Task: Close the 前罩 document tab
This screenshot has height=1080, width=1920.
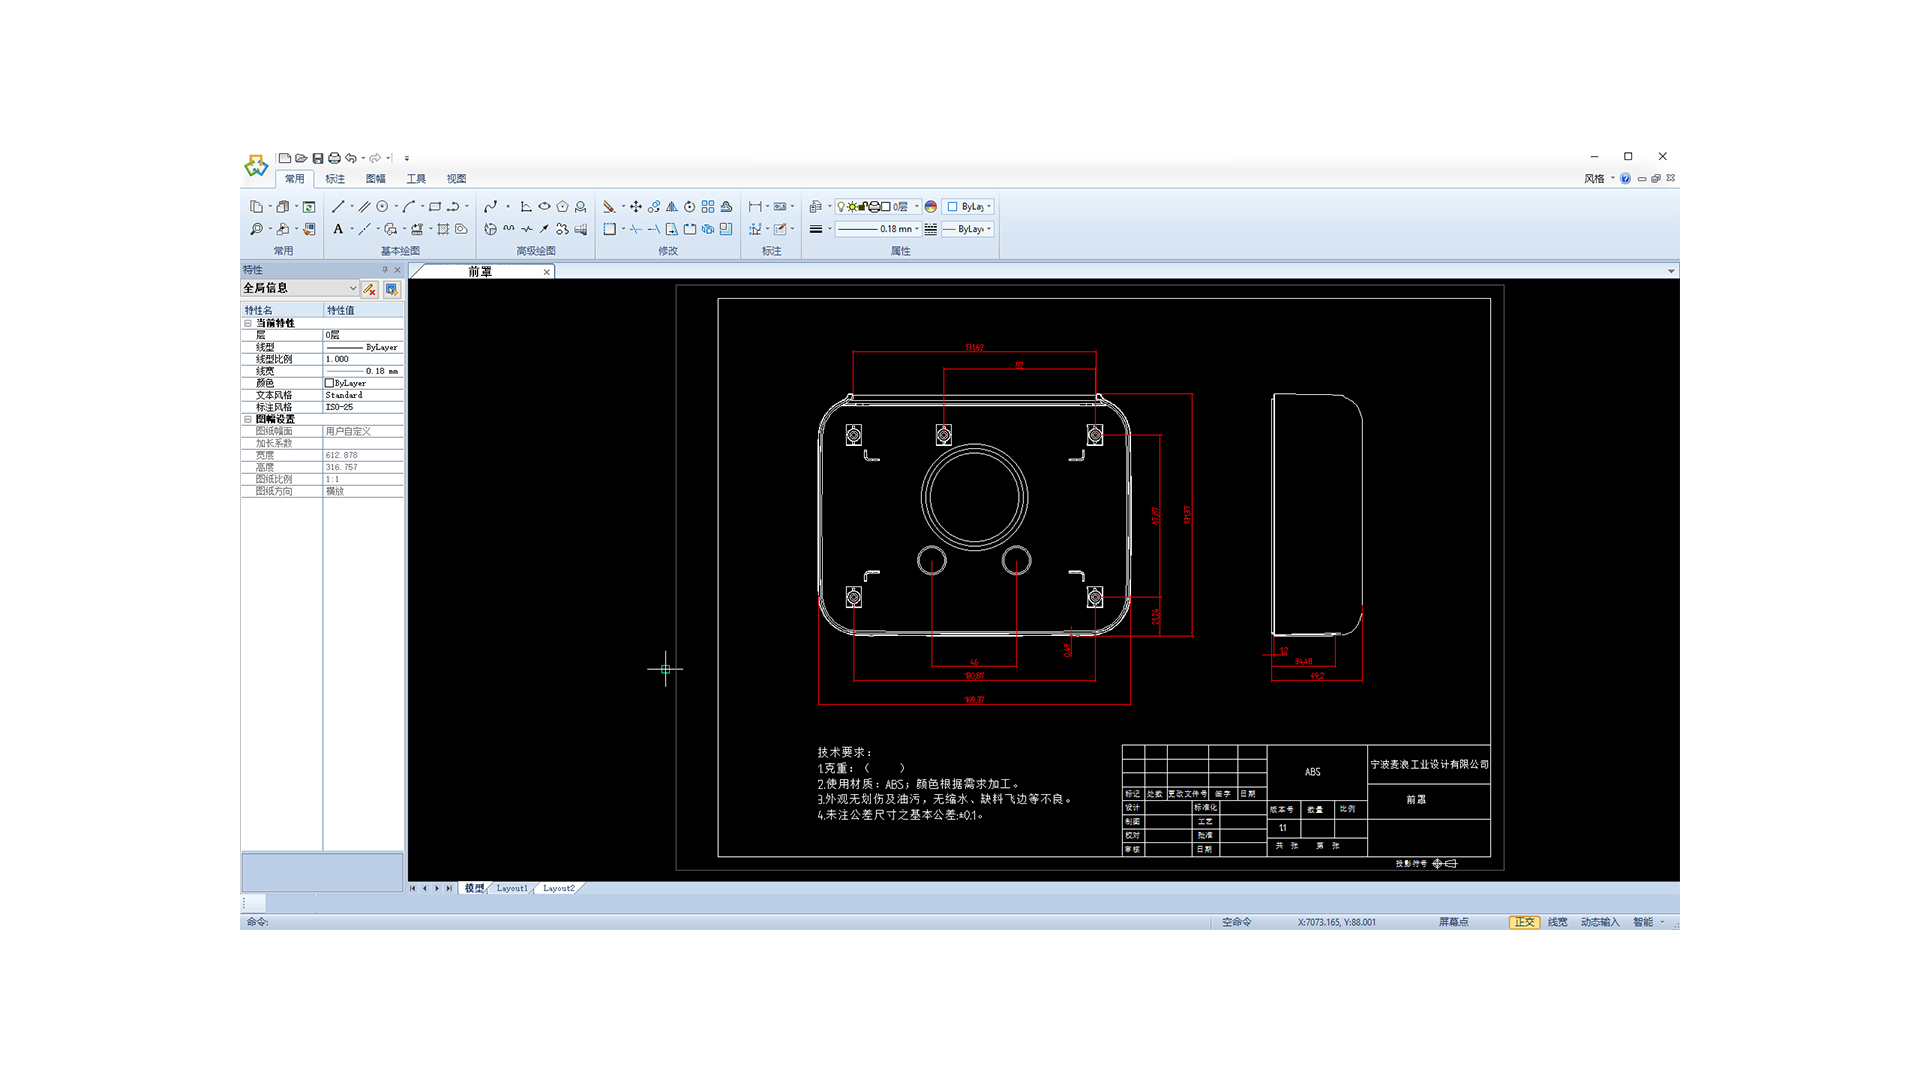Action: click(547, 272)
